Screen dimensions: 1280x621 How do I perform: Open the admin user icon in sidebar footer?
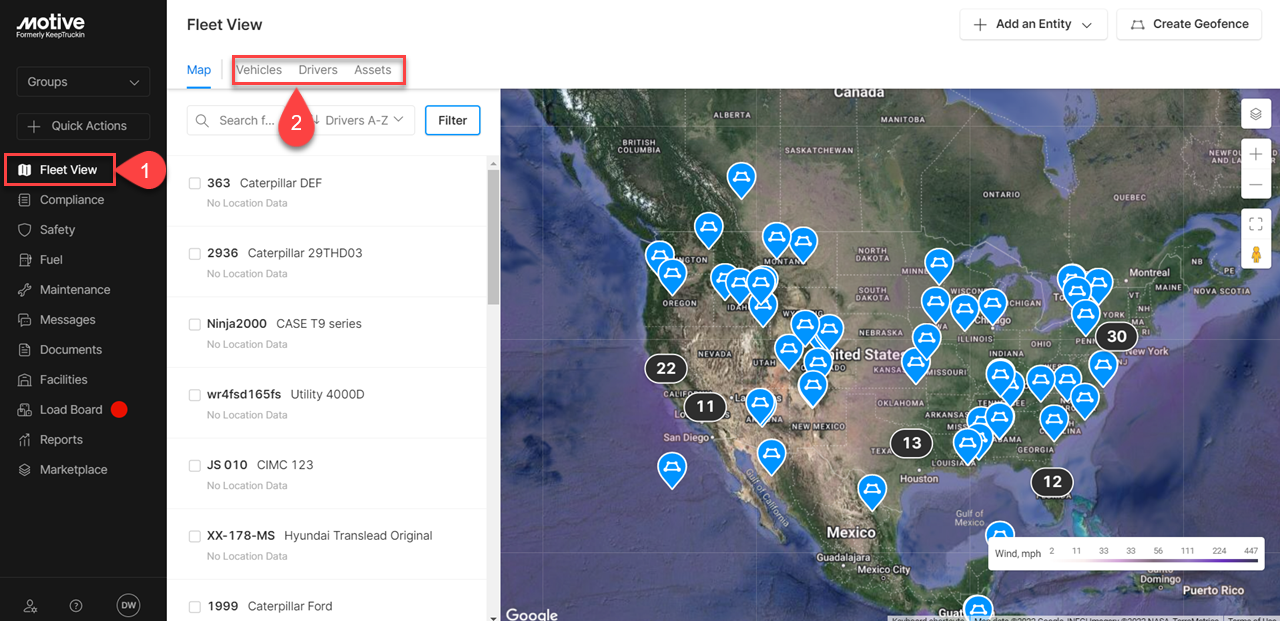(30, 605)
